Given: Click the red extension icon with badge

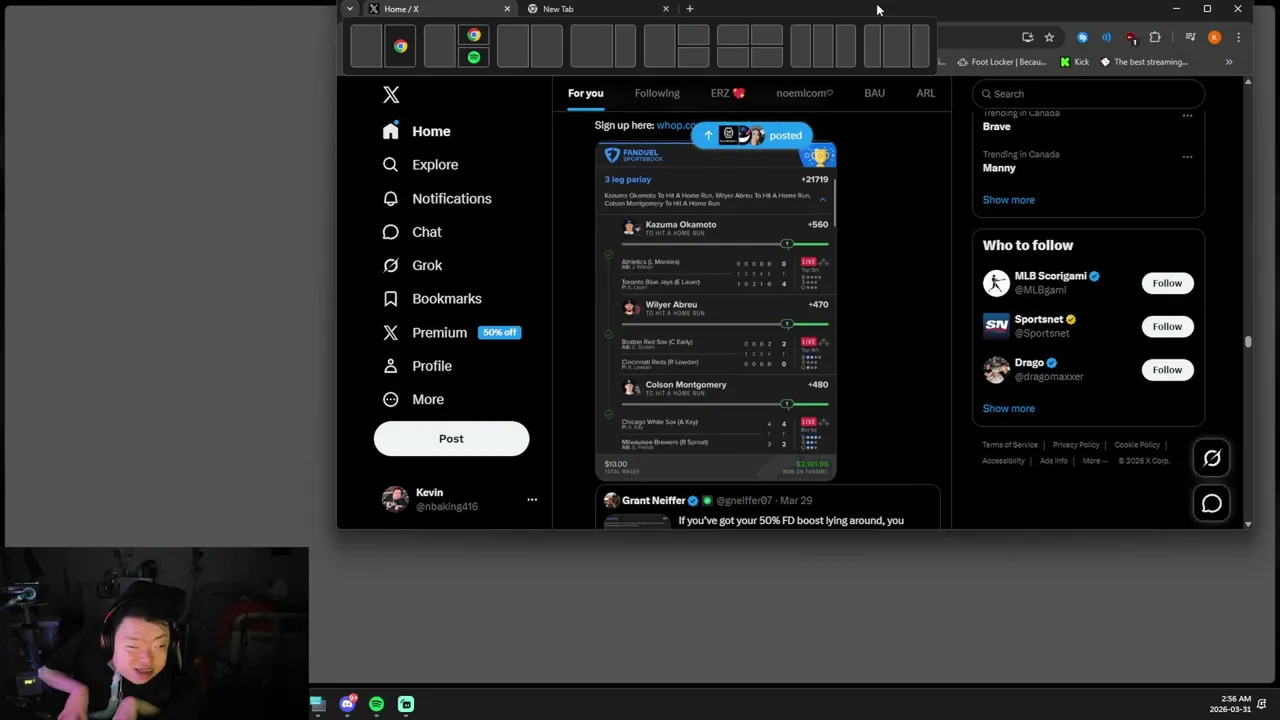Looking at the screenshot, I should pos(1130,37).
